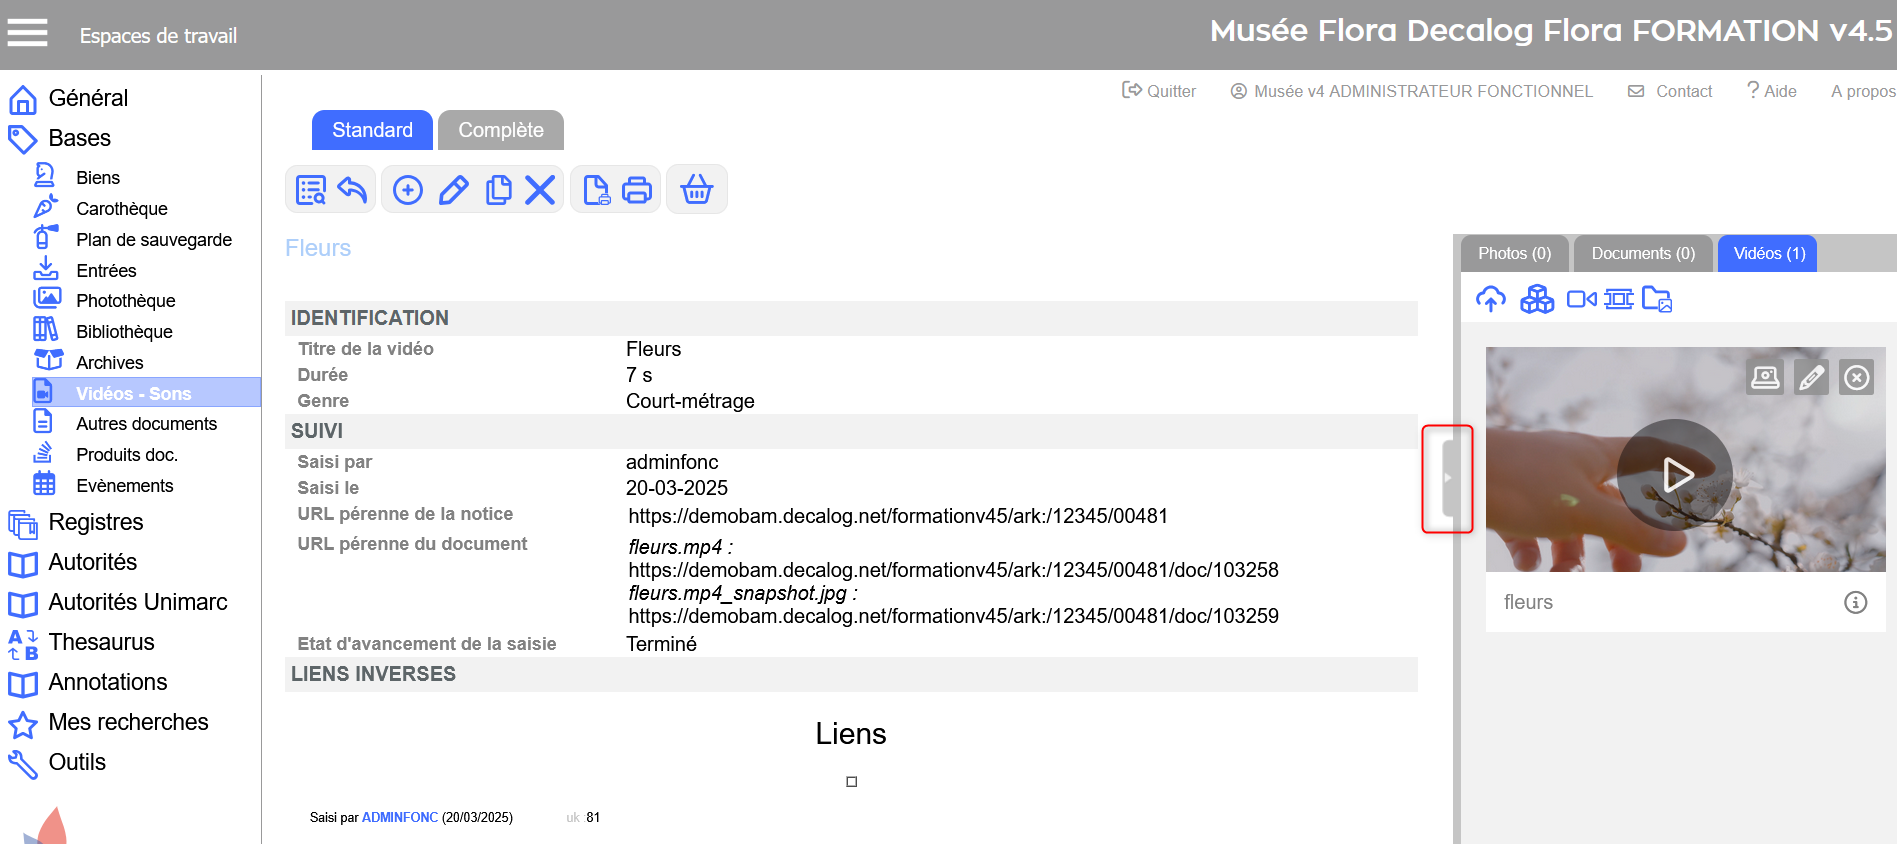Expand the Registres section in sidebar

coord(96,522)
